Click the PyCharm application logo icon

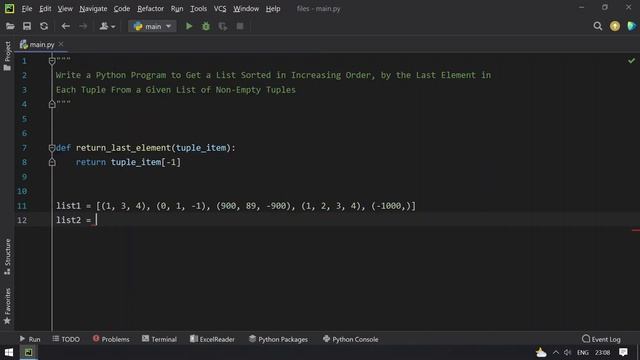[9, 8]
